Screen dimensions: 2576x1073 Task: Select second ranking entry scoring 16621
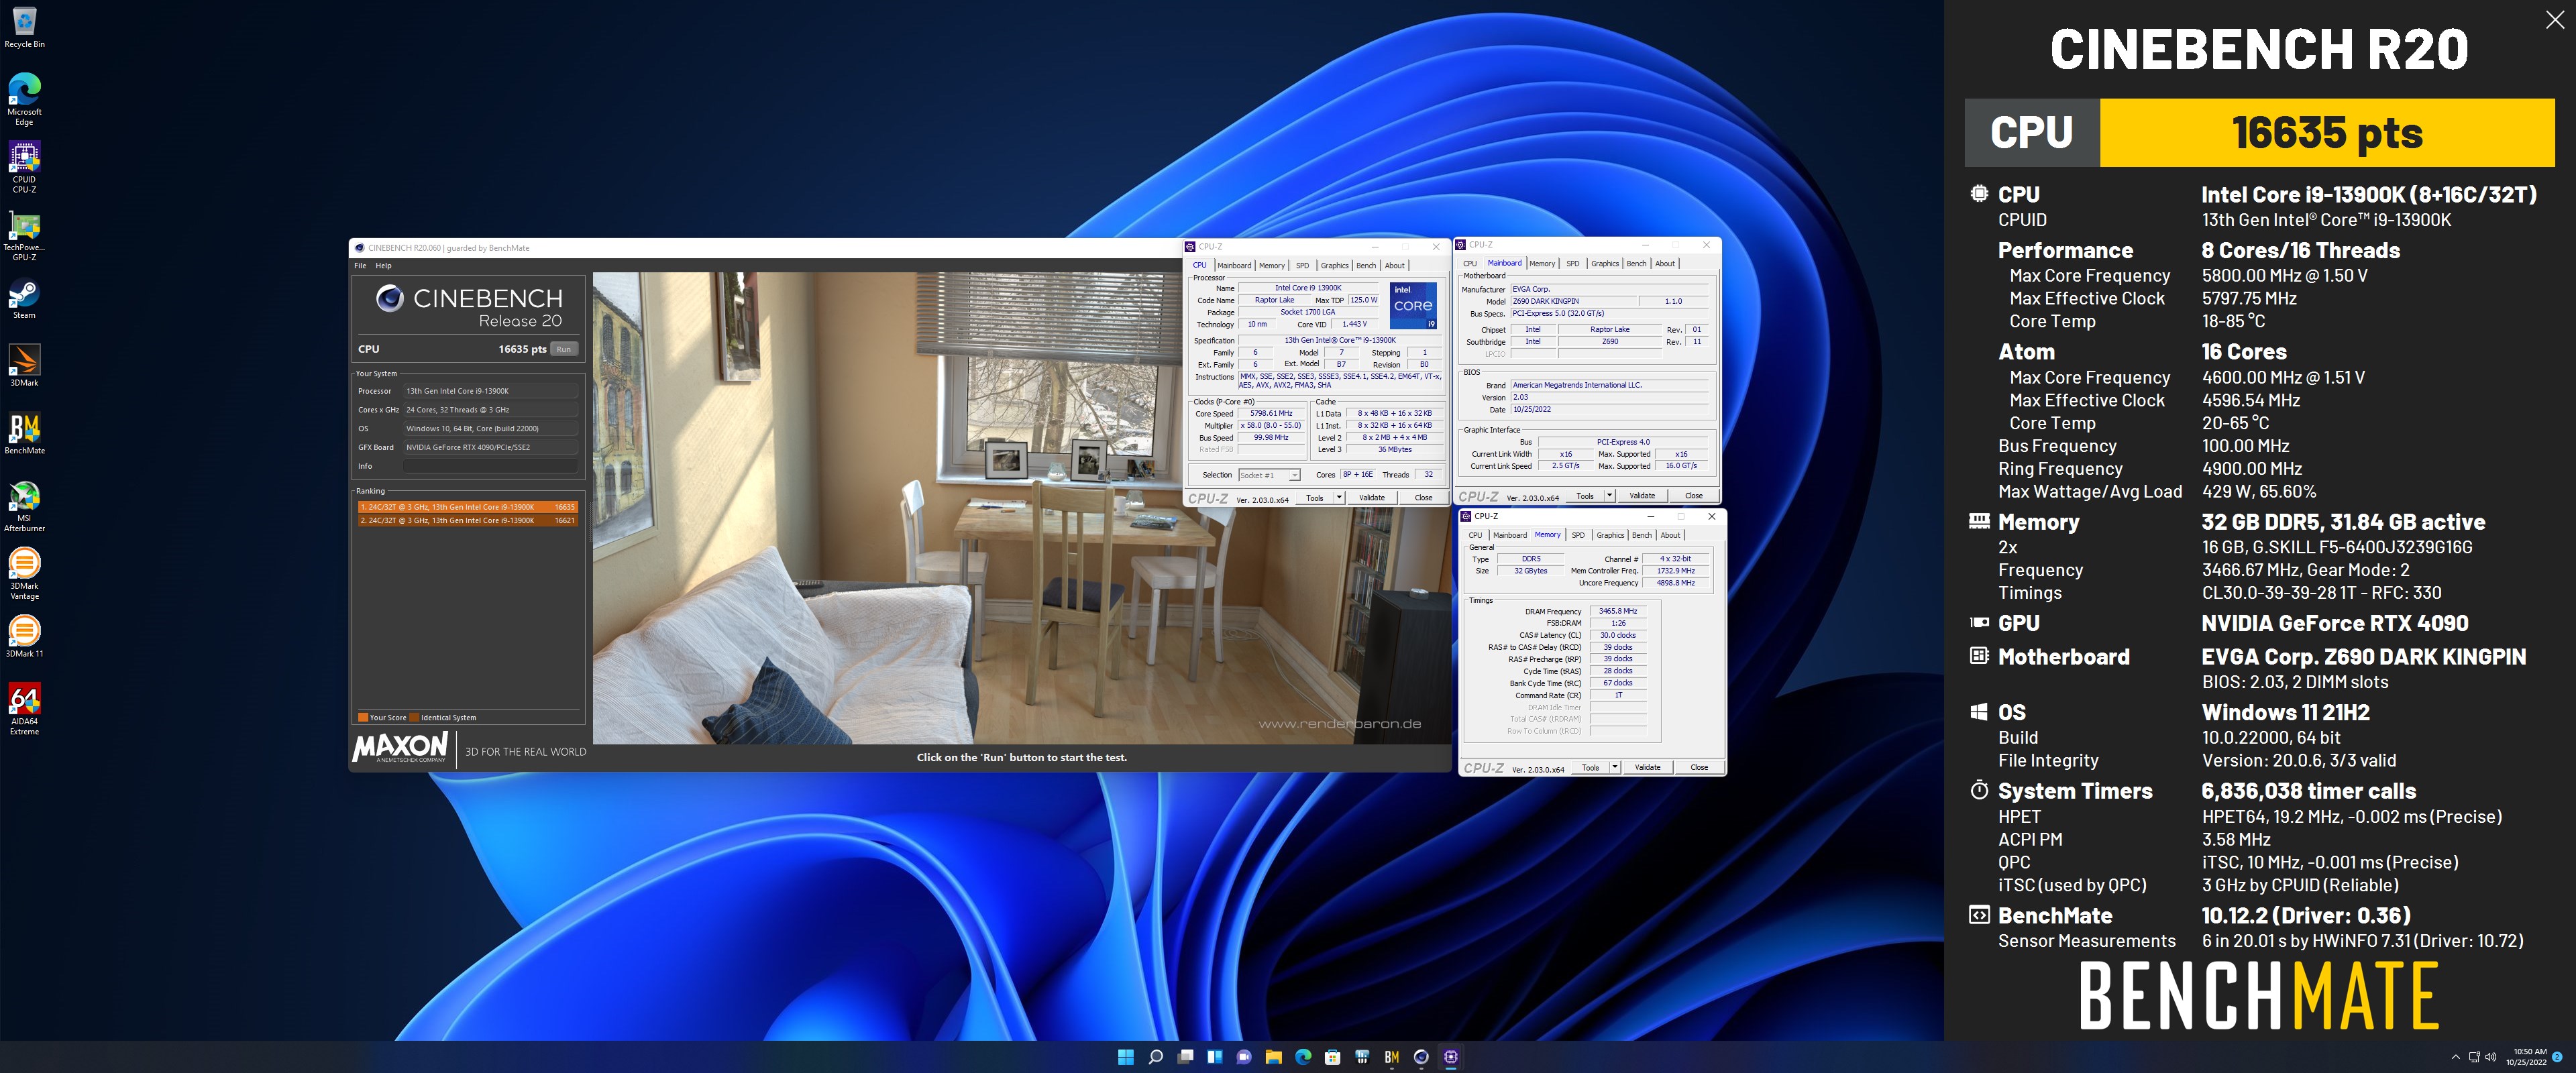coord(467,521)
